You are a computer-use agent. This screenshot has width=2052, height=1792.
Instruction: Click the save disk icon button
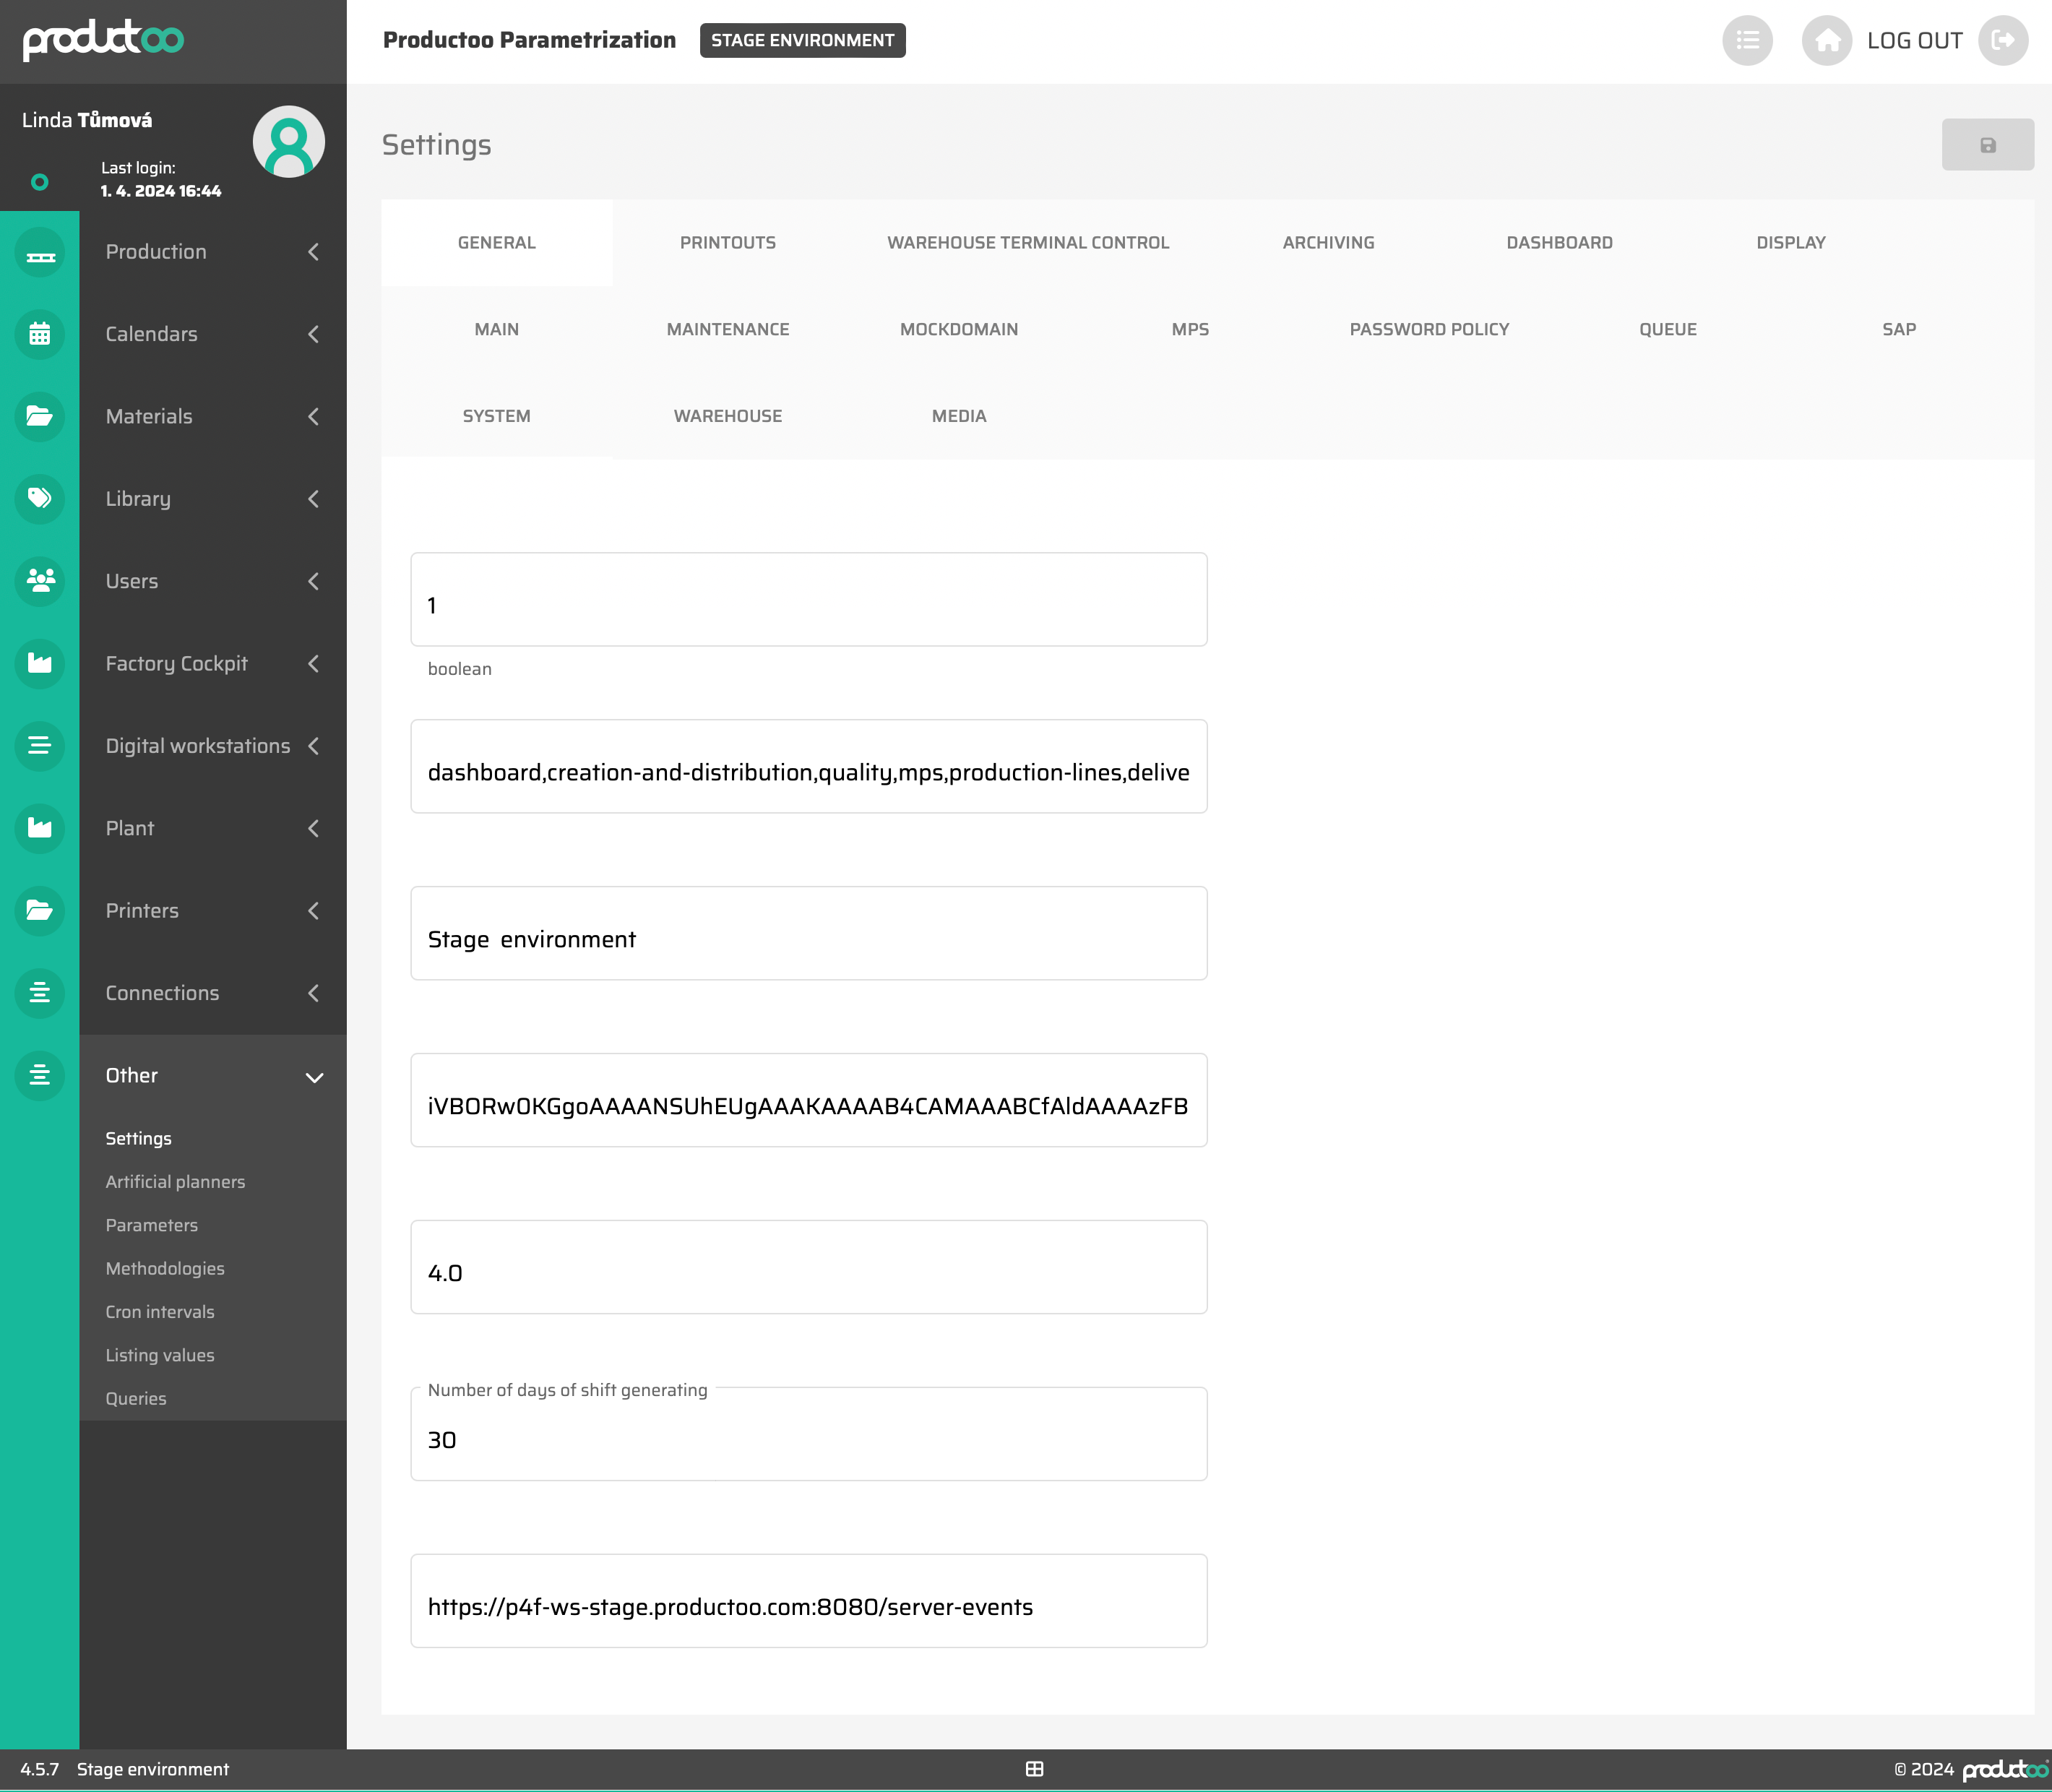pyautogui.click(x=1987, y=145)
